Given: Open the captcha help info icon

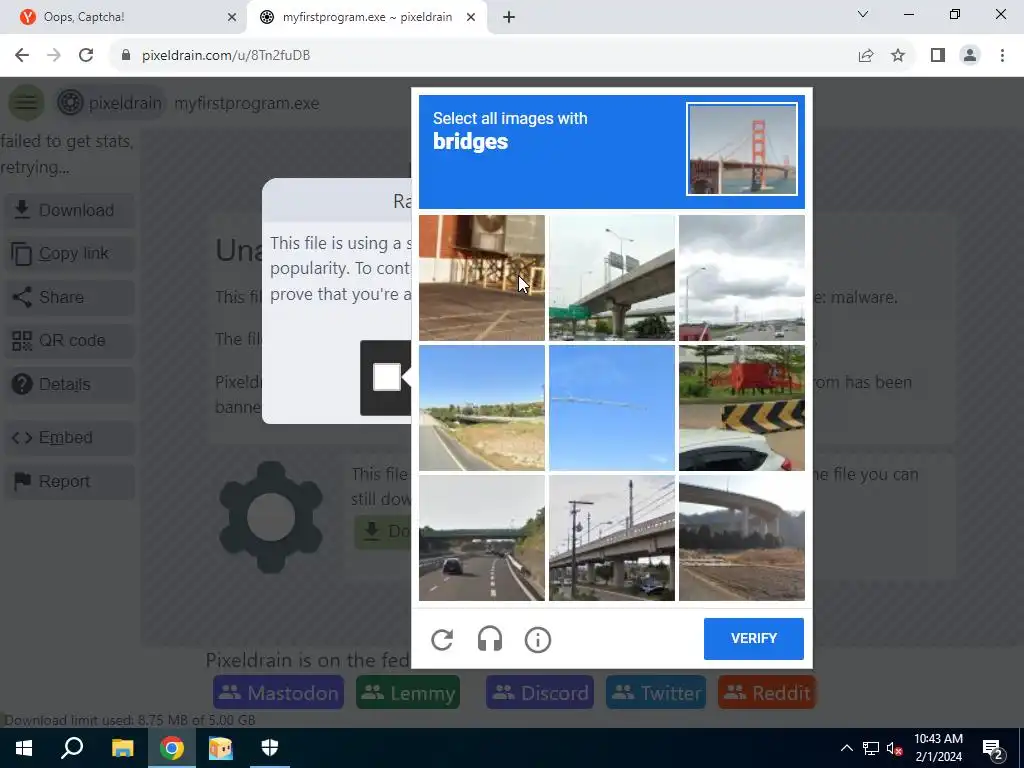Looking at the screenshot, I should click(537, 639).
